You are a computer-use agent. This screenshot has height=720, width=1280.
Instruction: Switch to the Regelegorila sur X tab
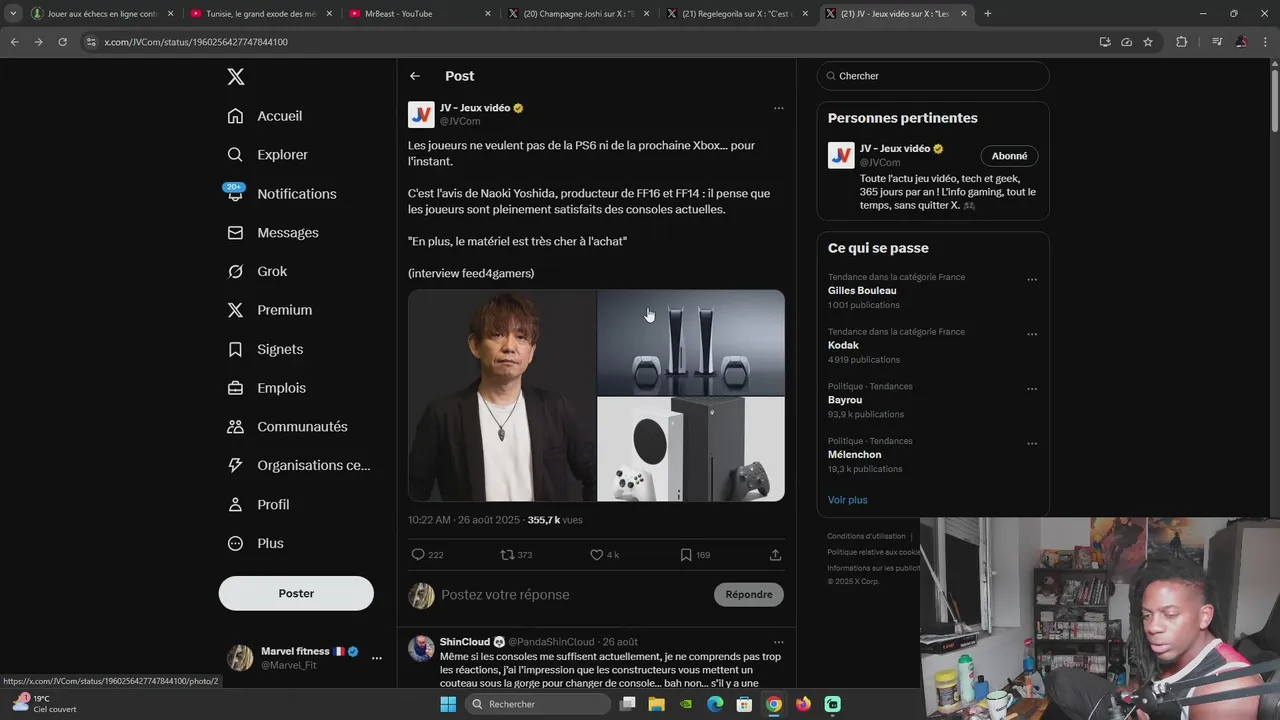click(738, 14)
